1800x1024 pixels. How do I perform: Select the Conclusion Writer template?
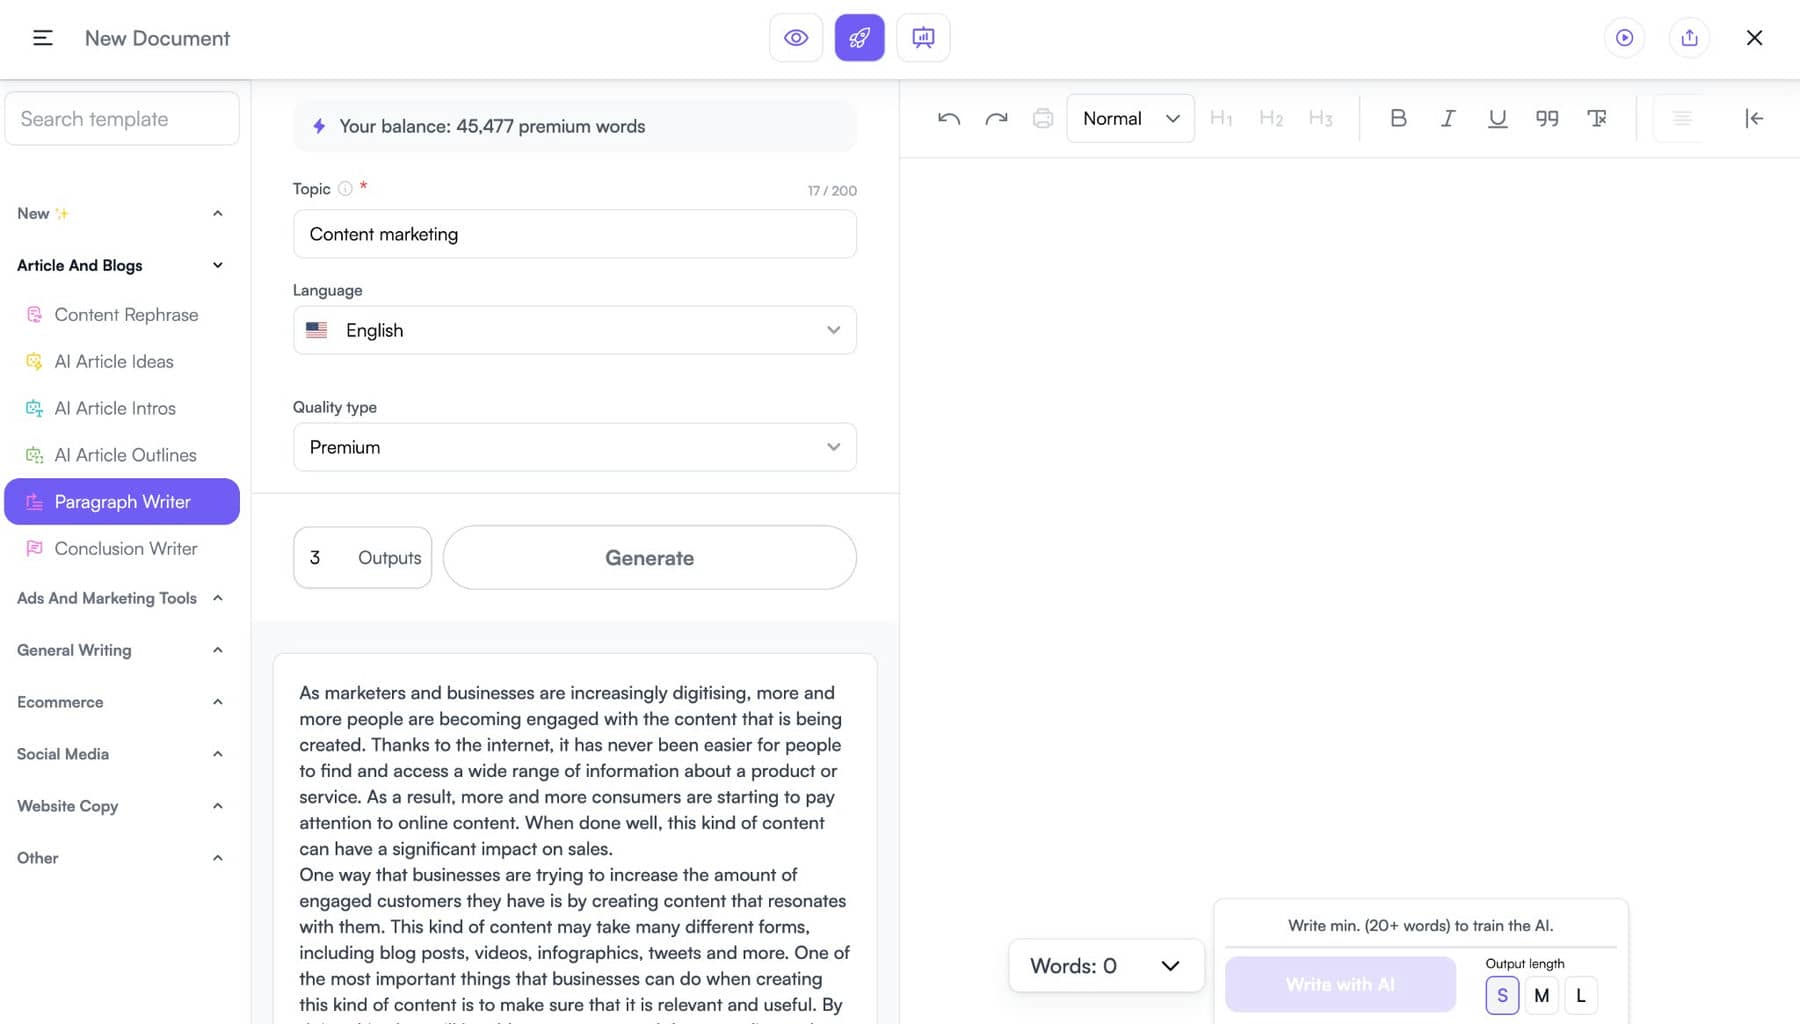pos(125,548)
